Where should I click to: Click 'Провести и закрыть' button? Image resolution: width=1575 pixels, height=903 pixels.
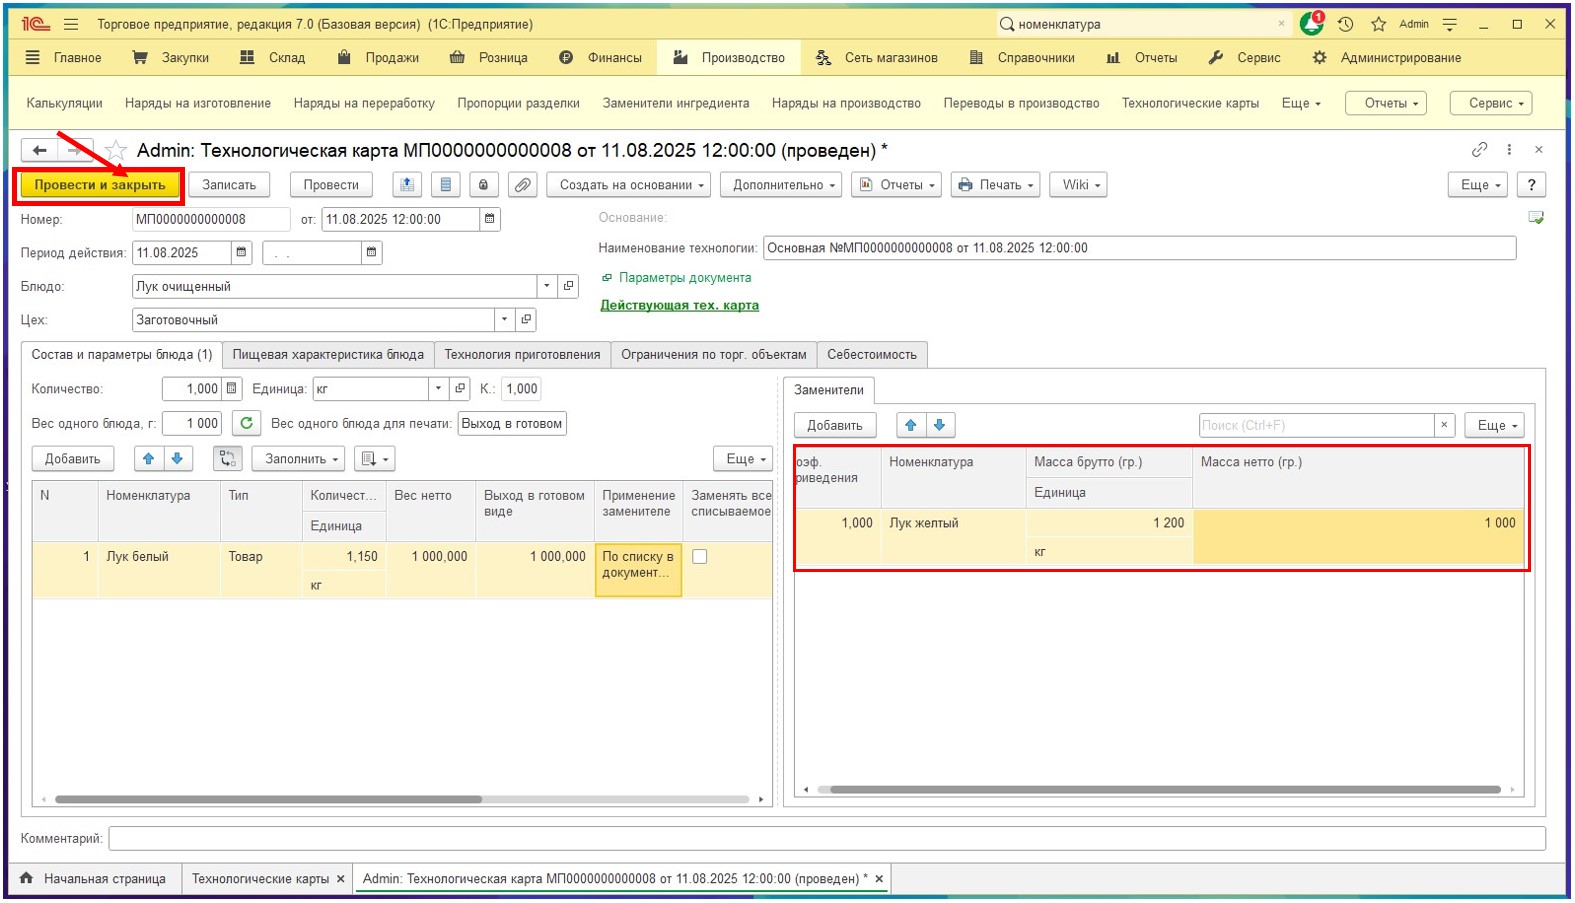[99, 185]
